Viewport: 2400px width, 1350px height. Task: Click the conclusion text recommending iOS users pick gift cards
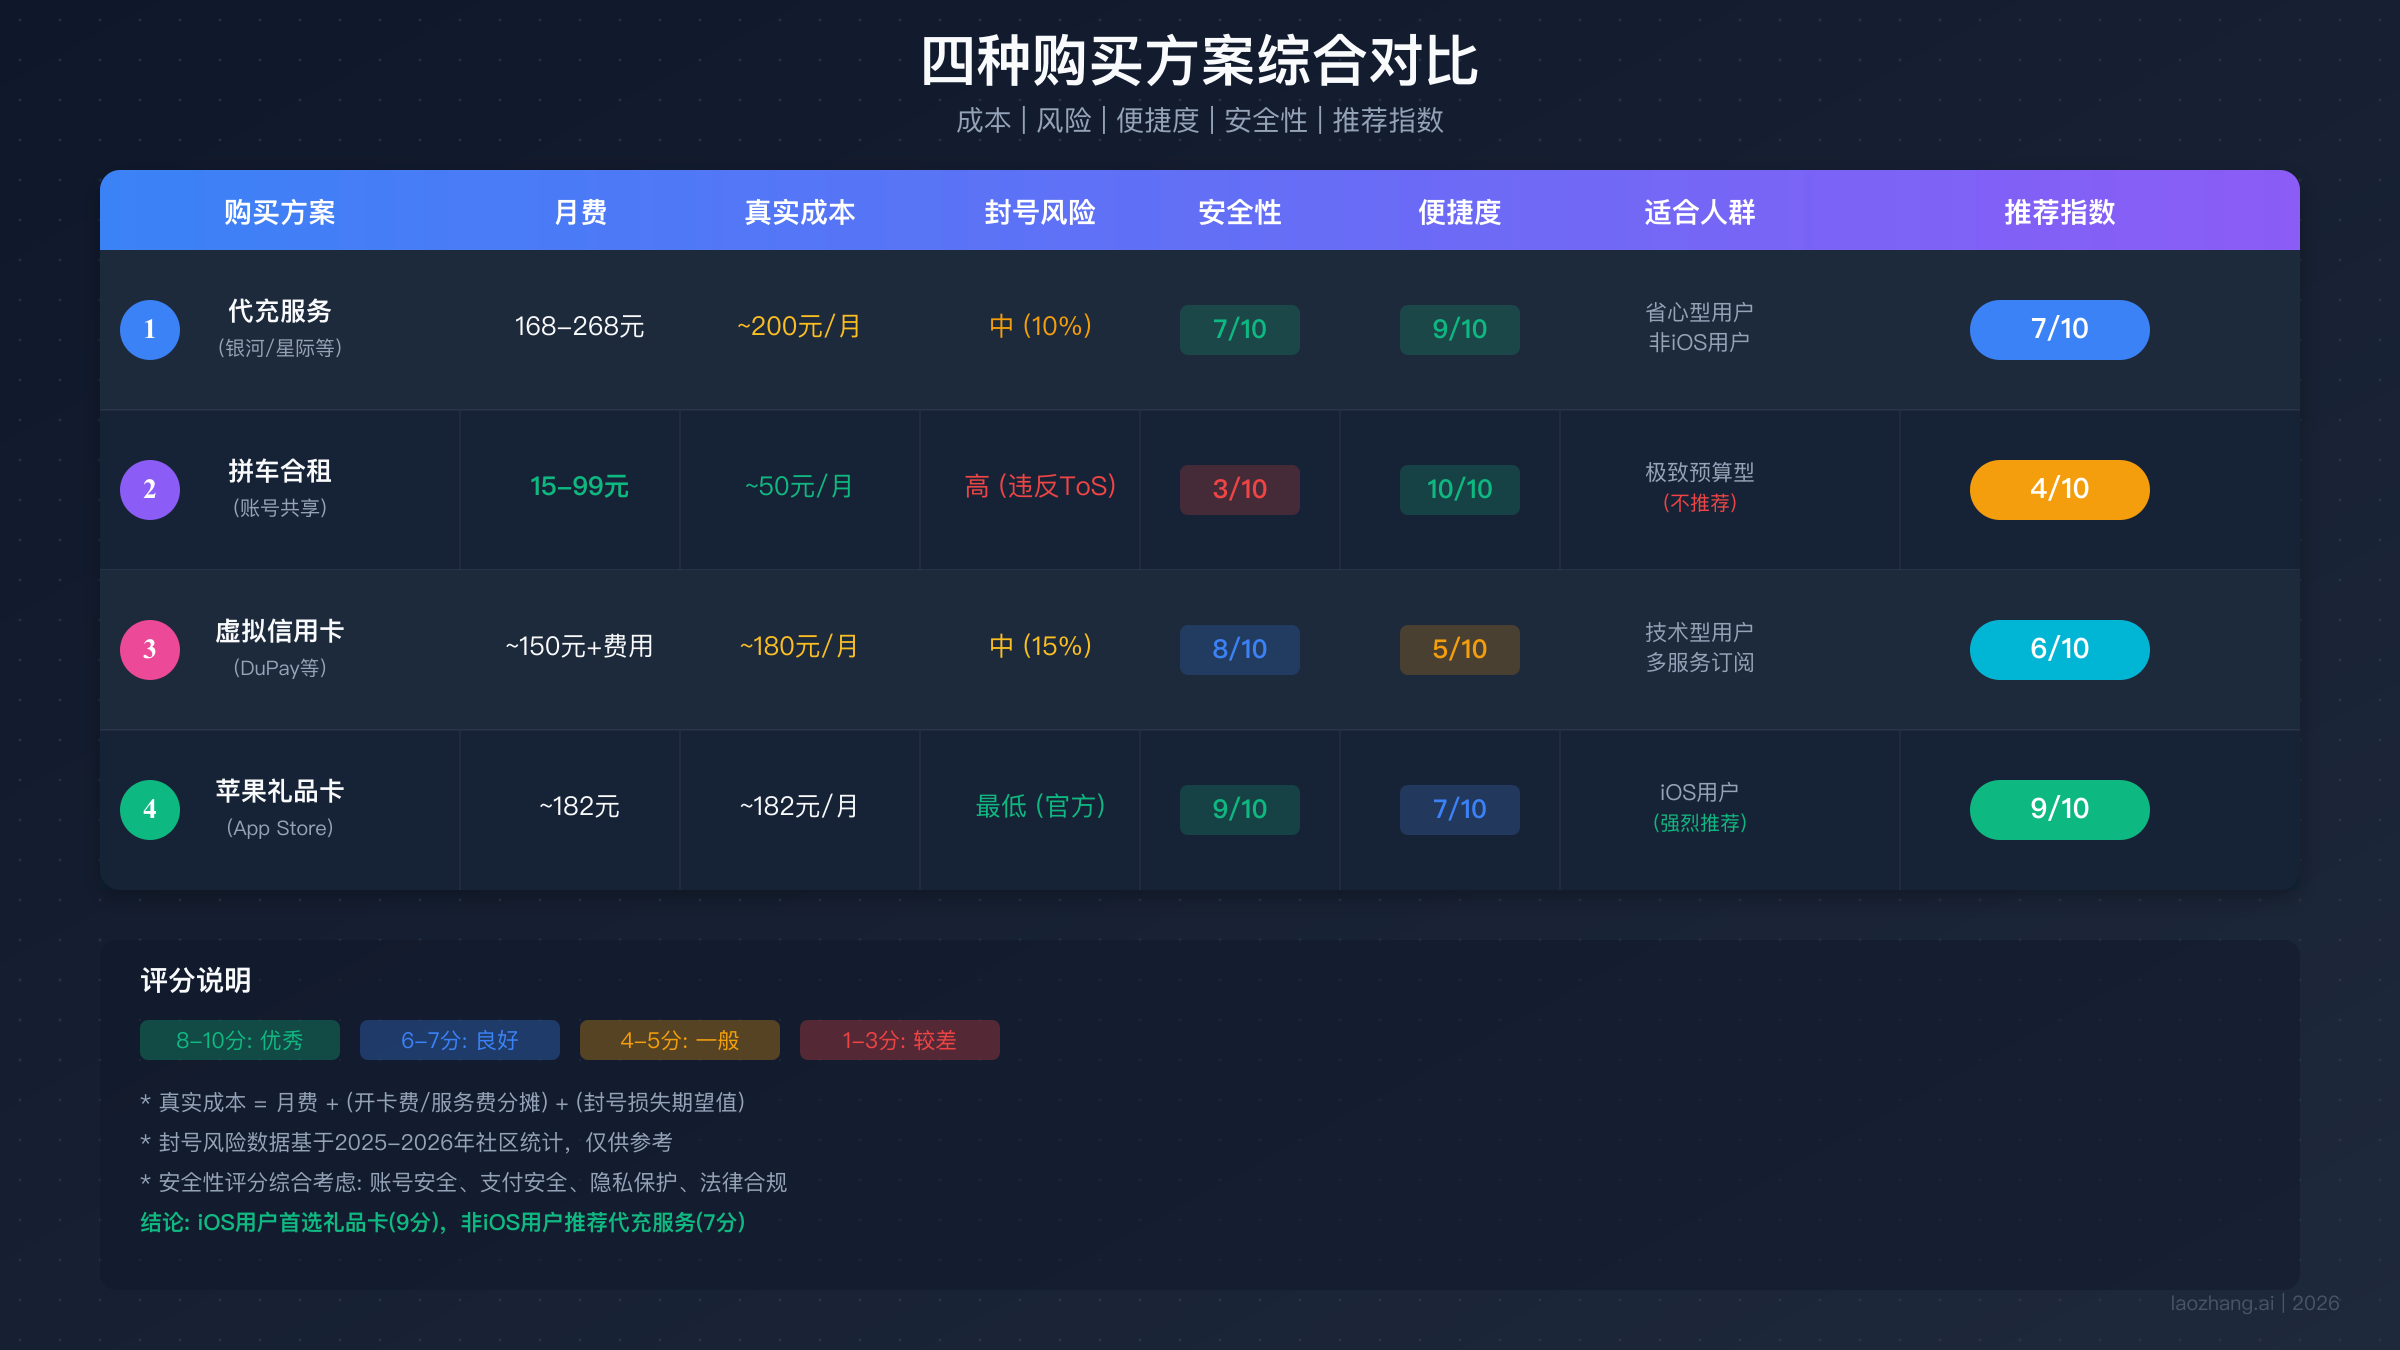click(x=443, y=1222)
